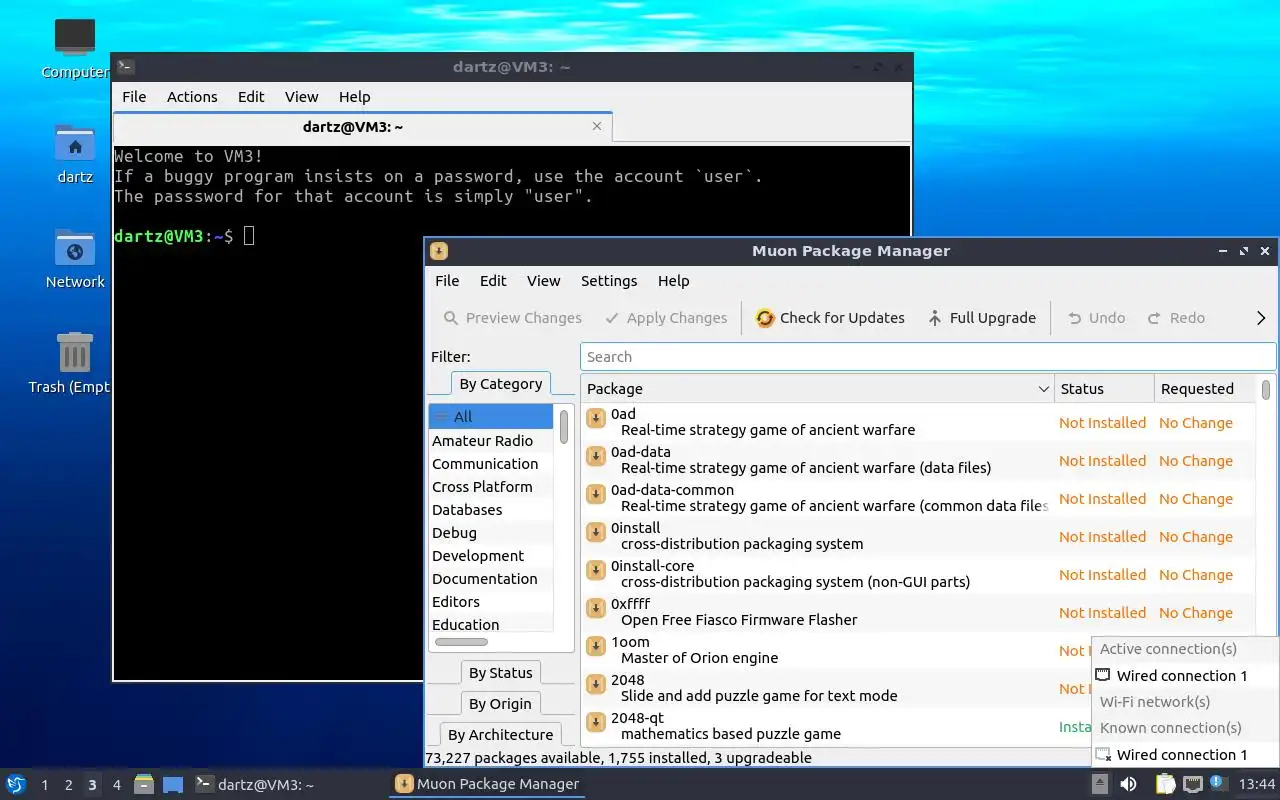Click the Full Upgrade toolbar button
1280x800 pixels.
982,318
